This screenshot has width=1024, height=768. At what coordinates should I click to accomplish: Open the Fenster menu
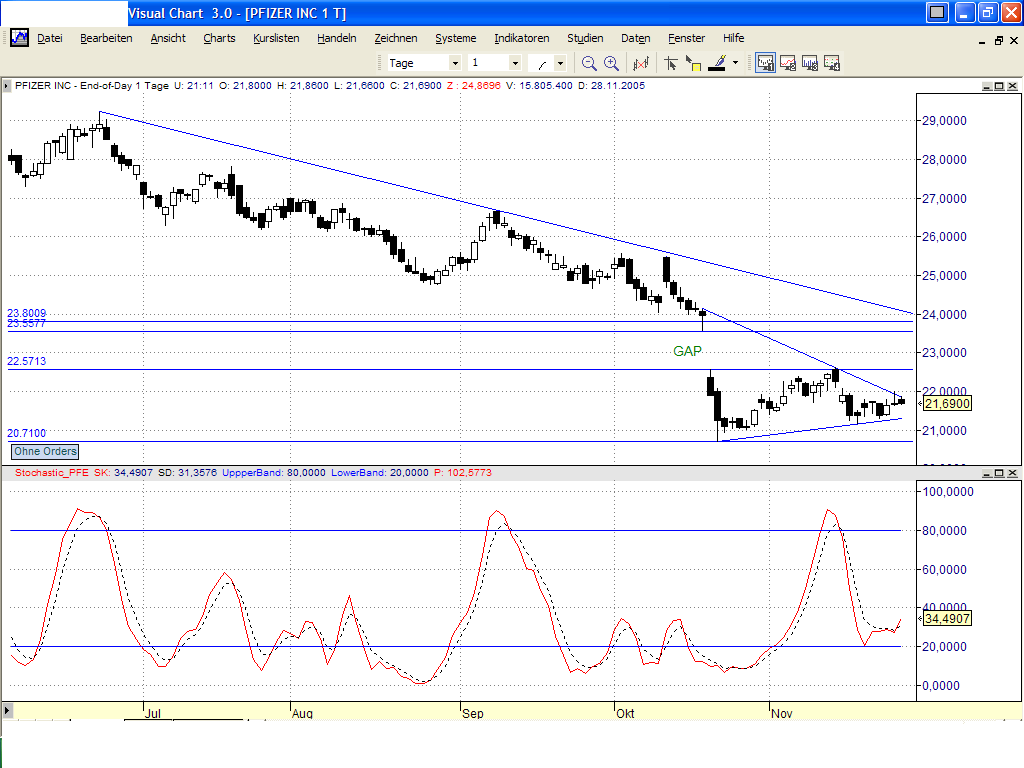686,39
